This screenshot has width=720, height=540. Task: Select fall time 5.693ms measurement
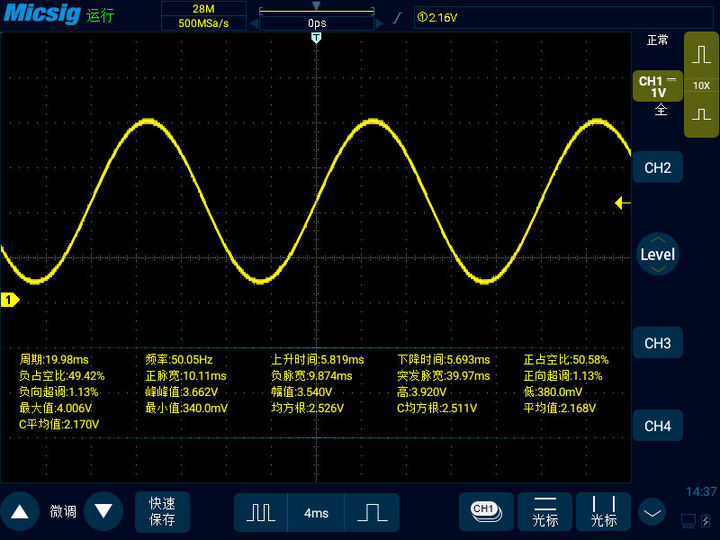444,360
